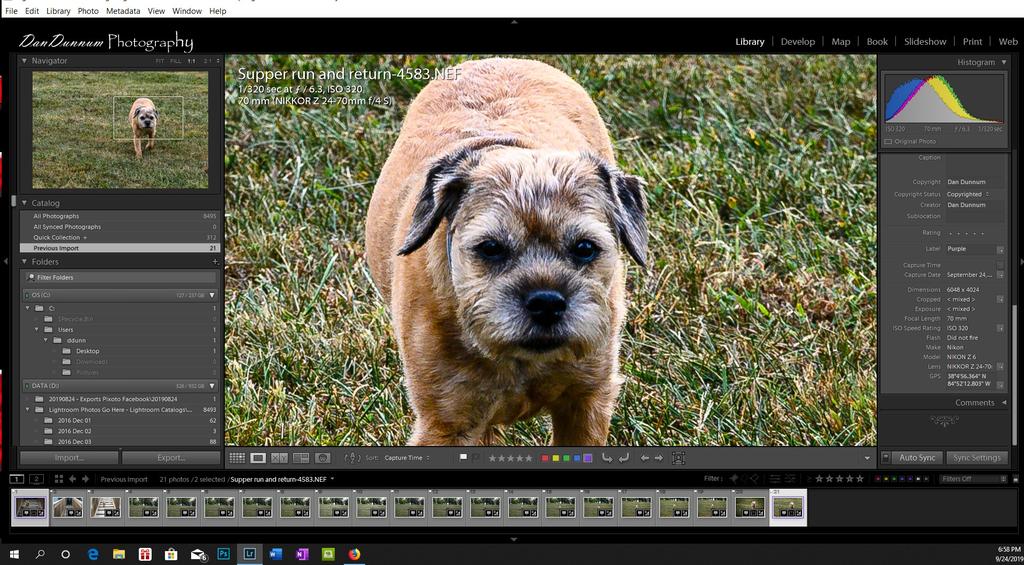Toggle Auto Sync switch beside the button
Viewport: 1024px width, 565px height.
[x=886, y=458]
